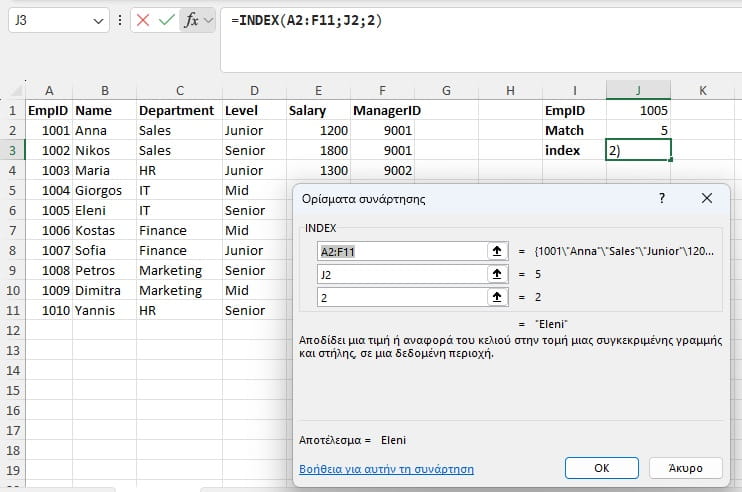Screen dimensions: 742x492
Task: Select column J header
Action: 638,90
